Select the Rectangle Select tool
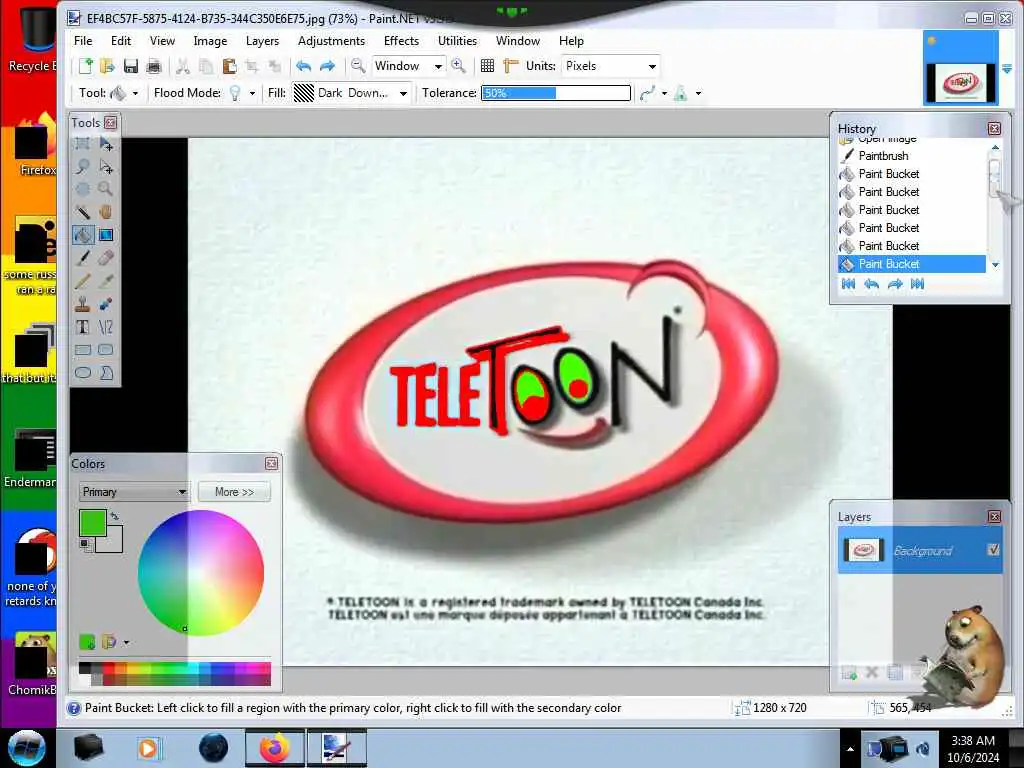1024x768 pixels. 82,144
